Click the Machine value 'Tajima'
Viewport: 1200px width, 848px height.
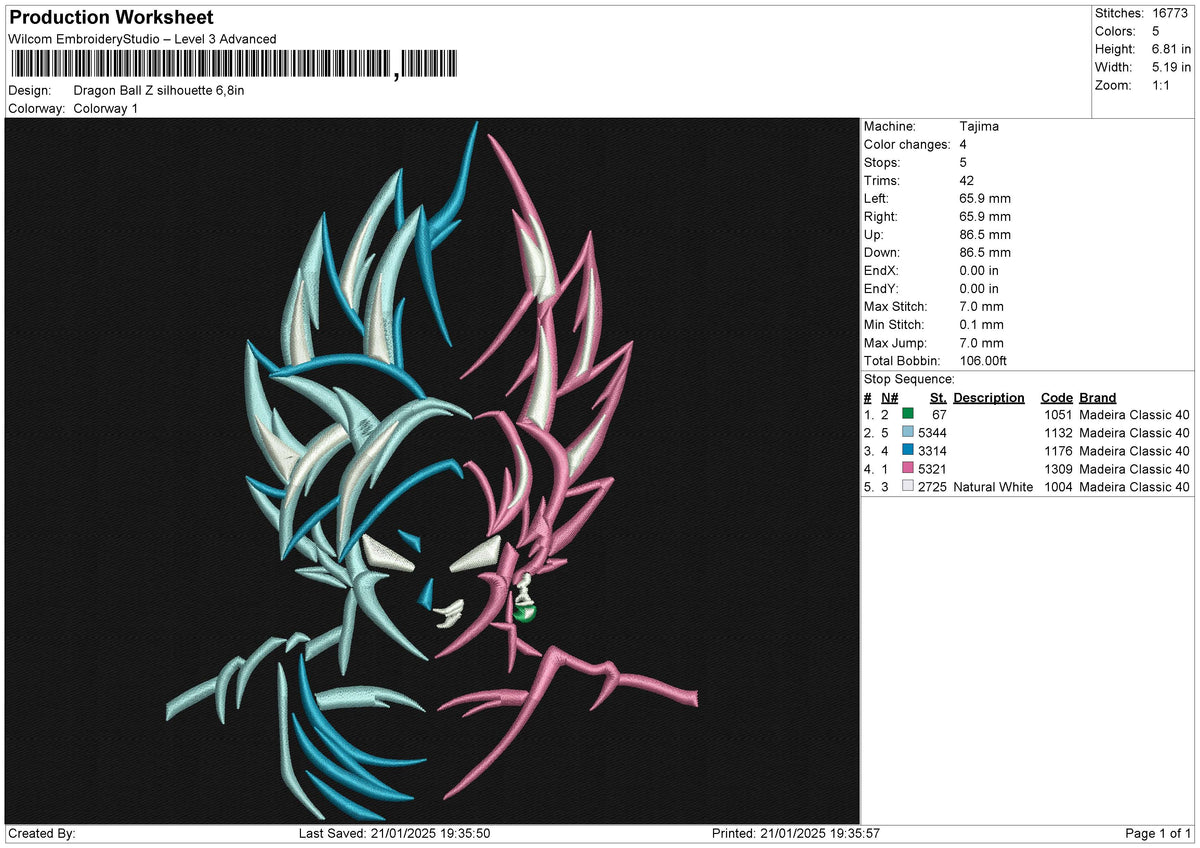tap(979, 126)
